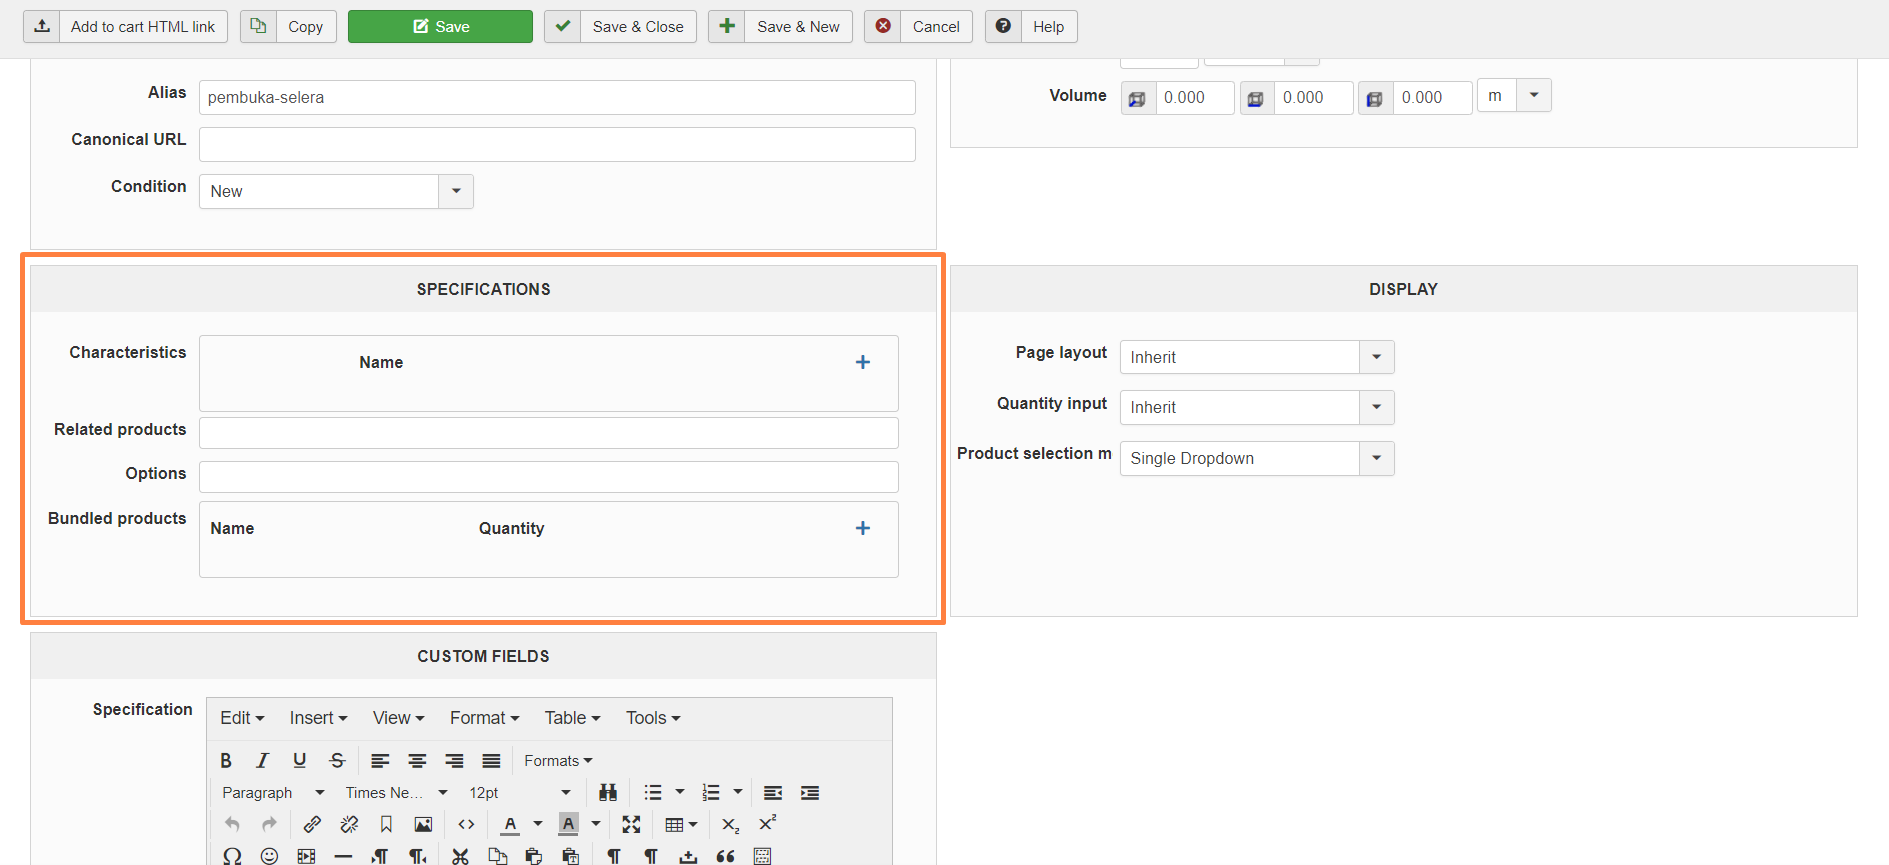Open Page layout Inherit dropdown

click(1257, 357)
